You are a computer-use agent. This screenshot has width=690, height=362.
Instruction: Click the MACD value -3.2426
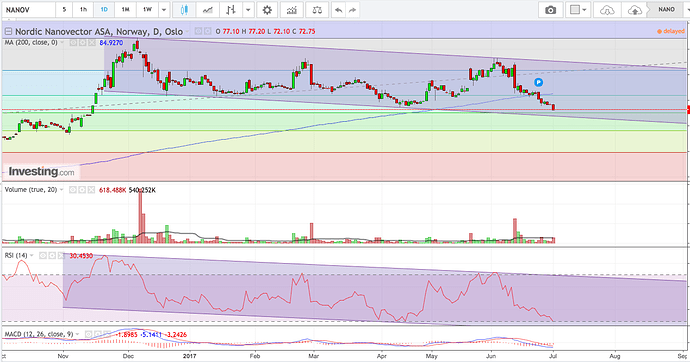[176, 334]
